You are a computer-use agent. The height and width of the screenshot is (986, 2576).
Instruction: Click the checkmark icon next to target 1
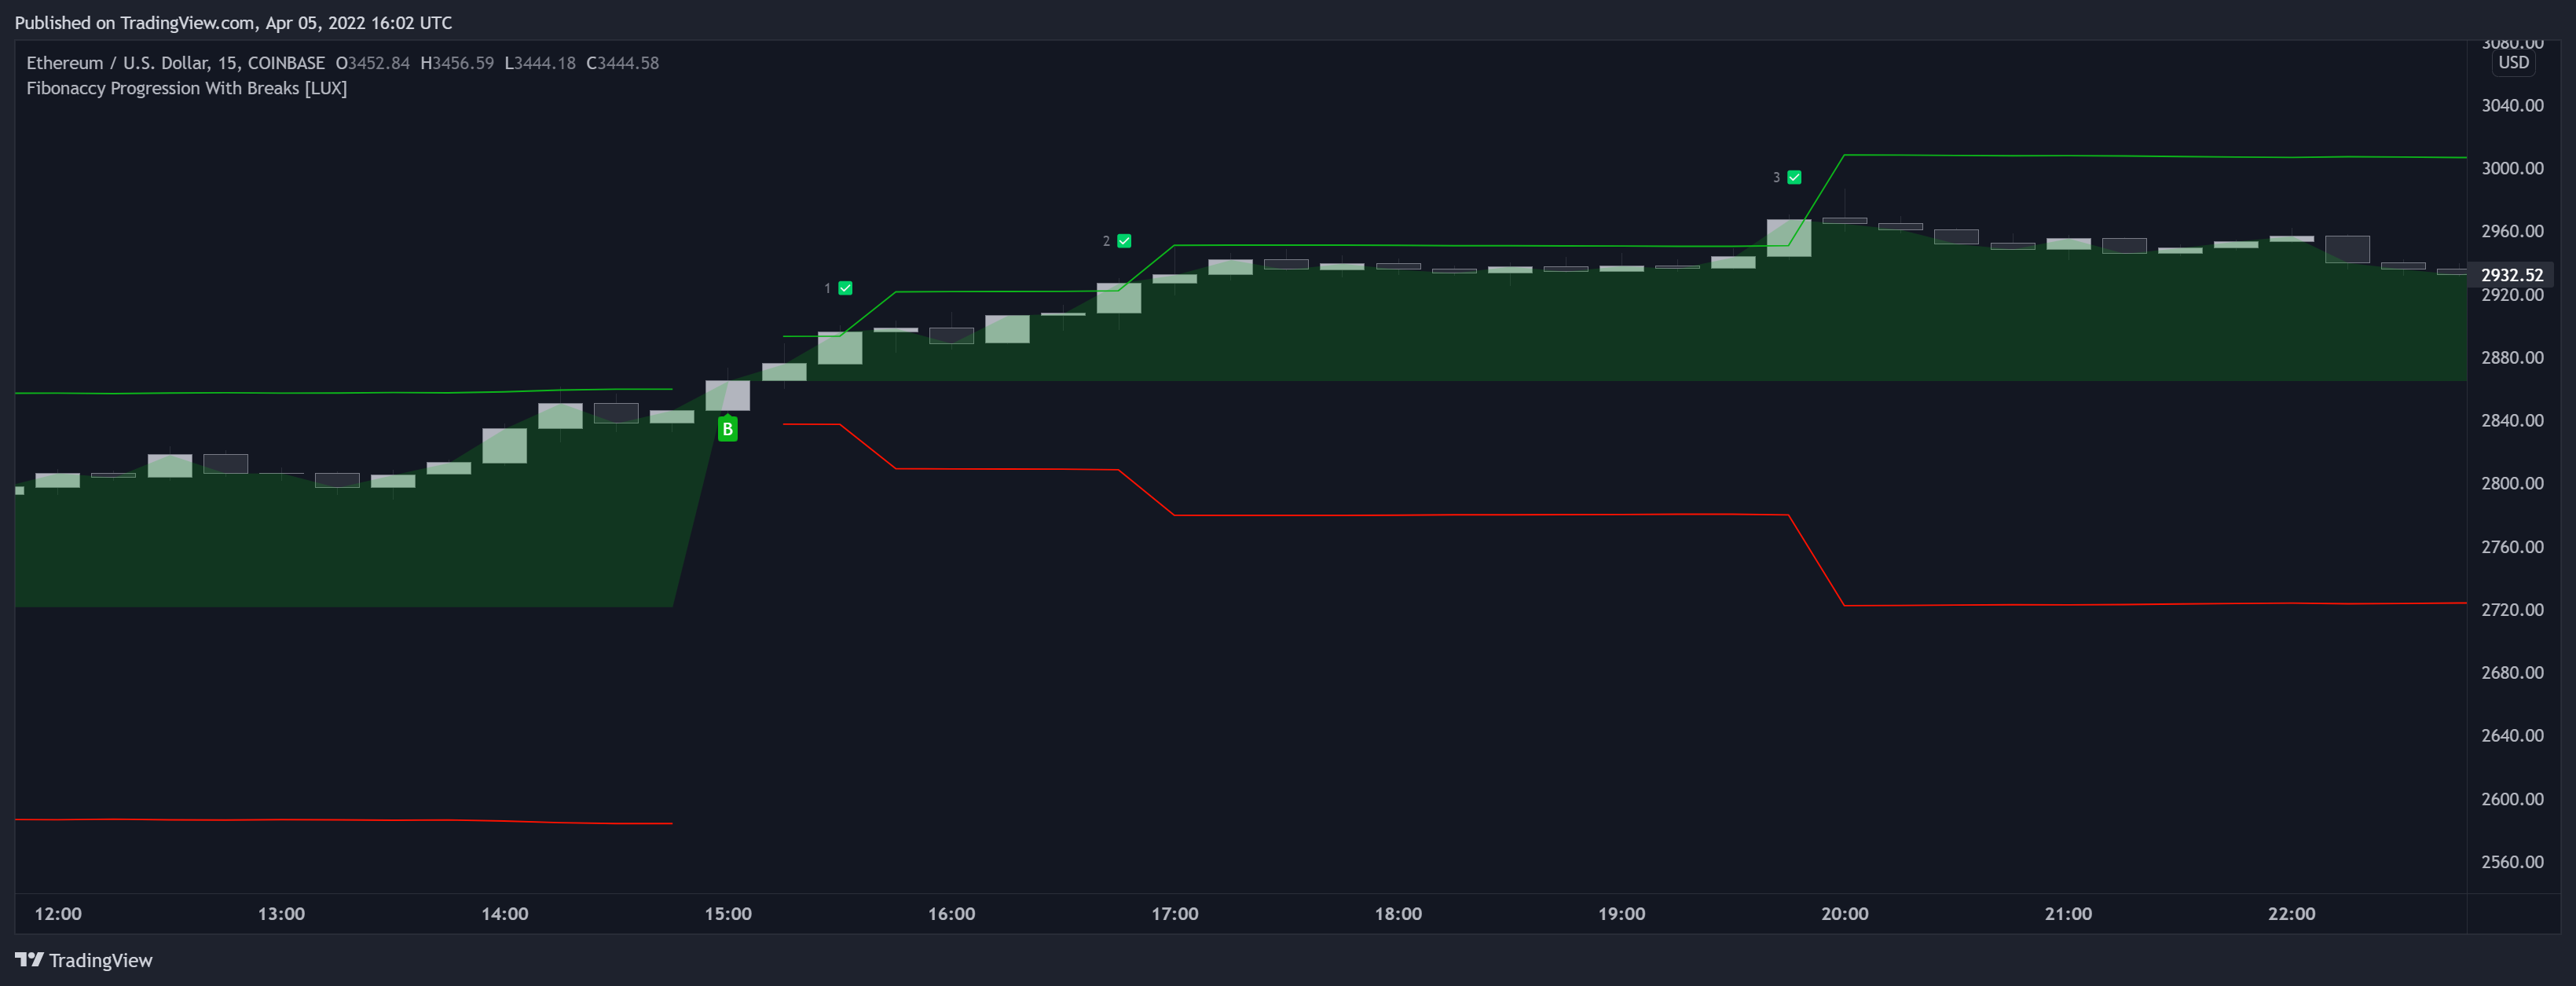pos(845,288)
